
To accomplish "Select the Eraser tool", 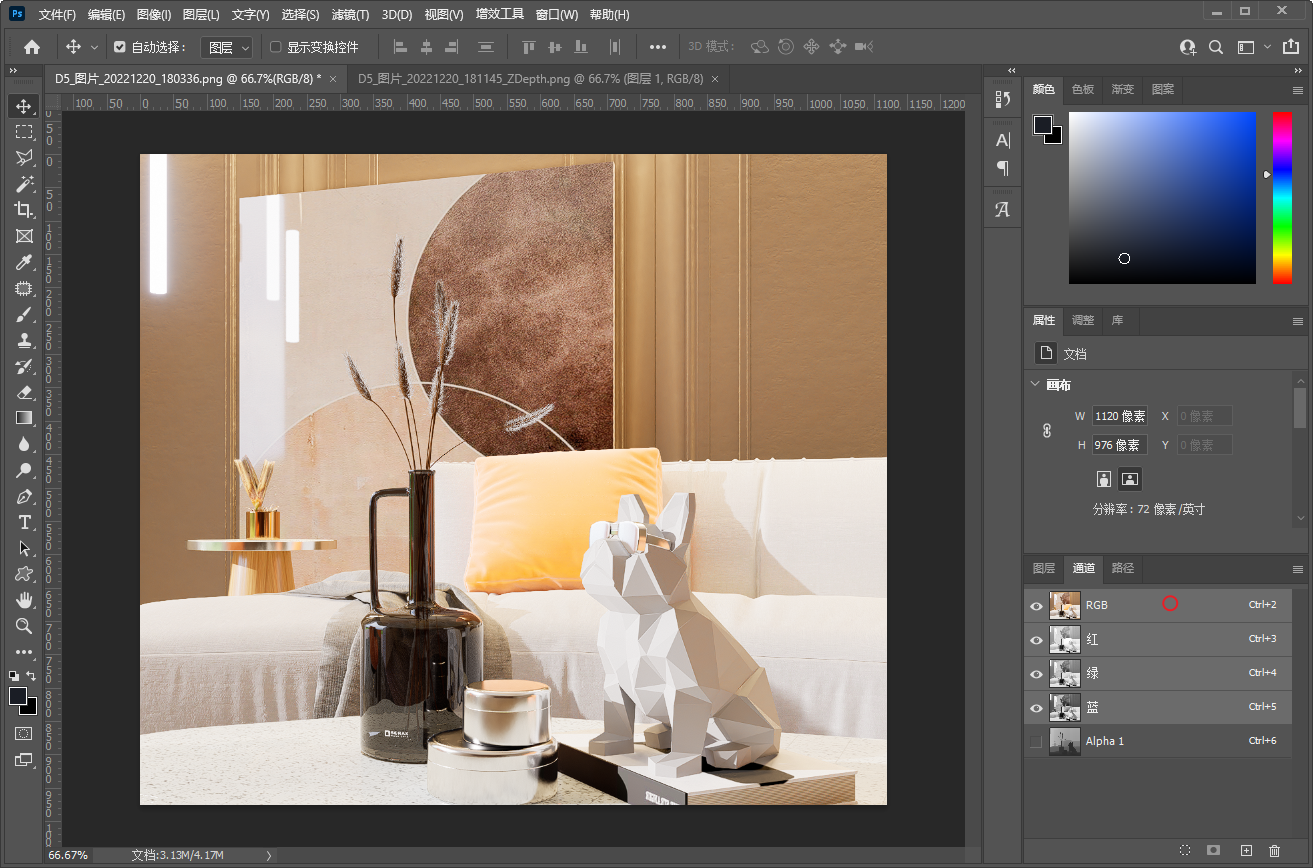I will (24, 392).
